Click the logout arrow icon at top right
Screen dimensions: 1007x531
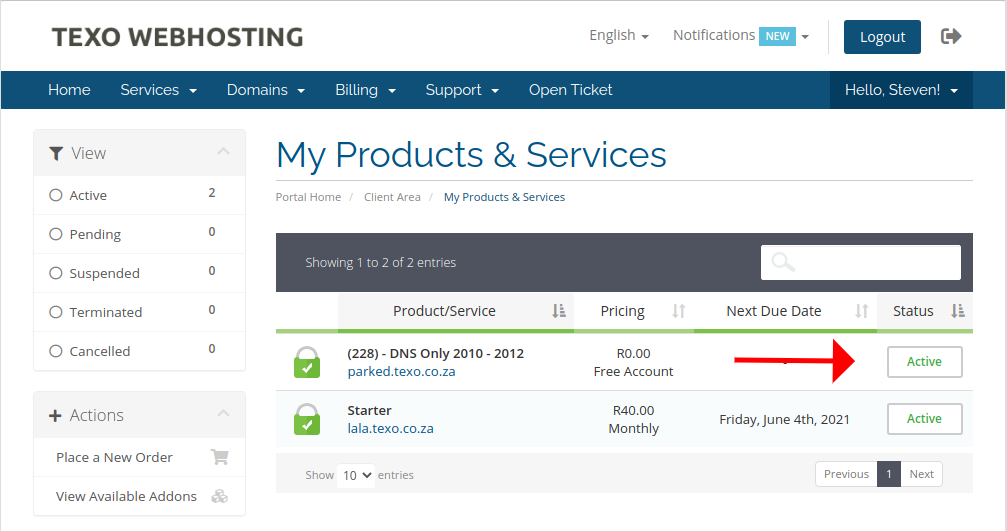click(x=950, y=37)
